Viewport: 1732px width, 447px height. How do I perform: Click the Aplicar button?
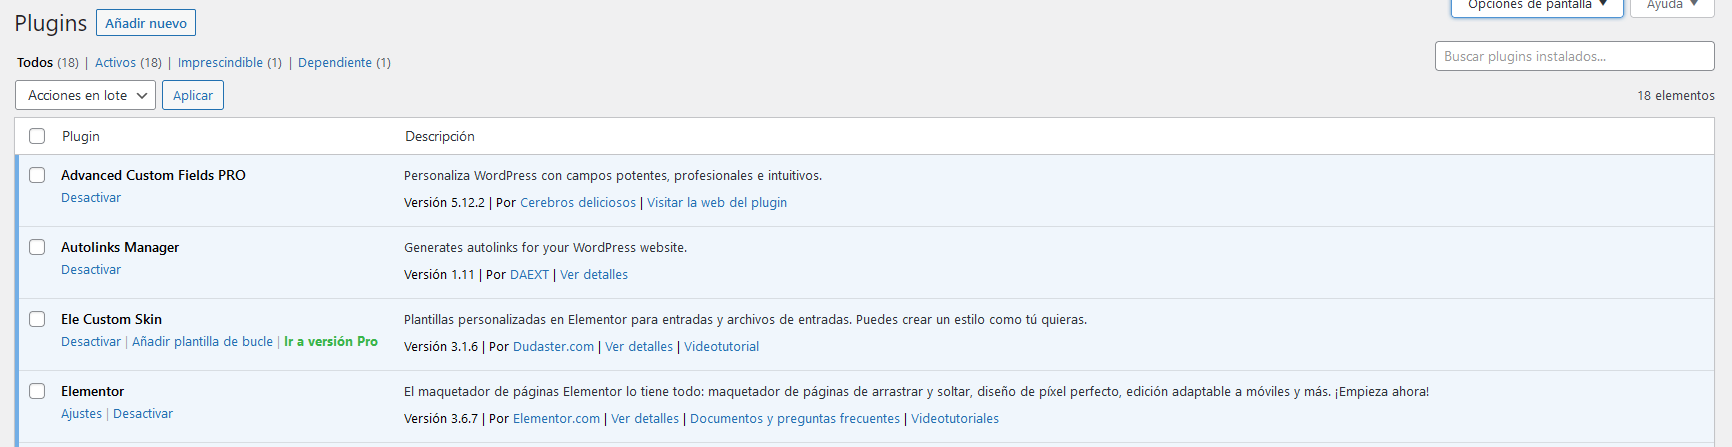pyautogui.click(x=193, y=95)
